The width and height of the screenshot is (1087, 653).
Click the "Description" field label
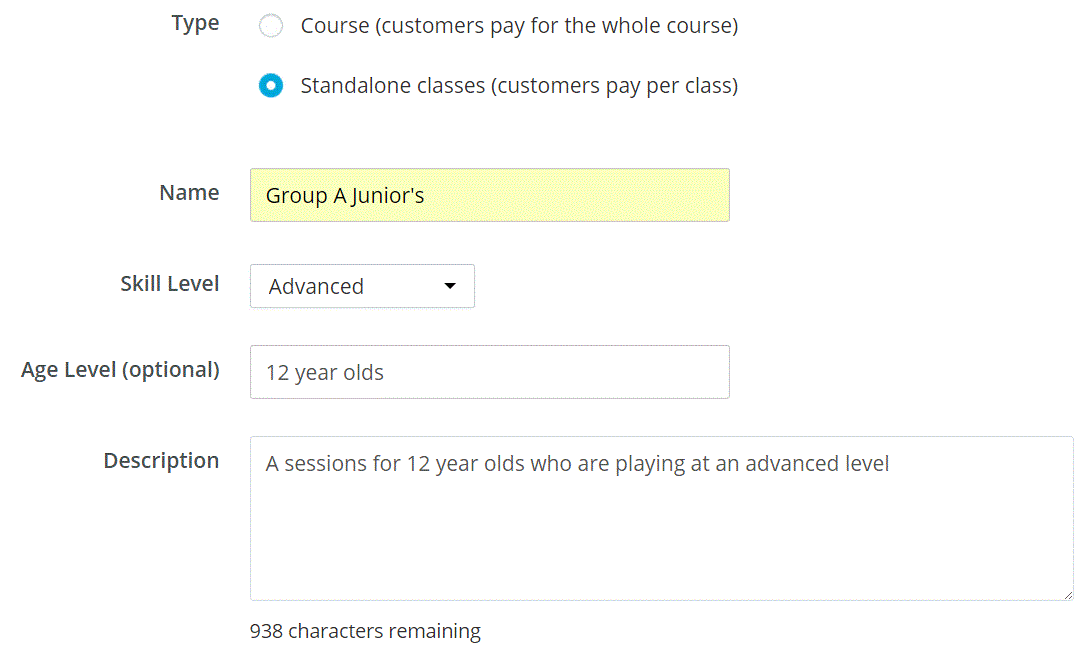[161, 461]
